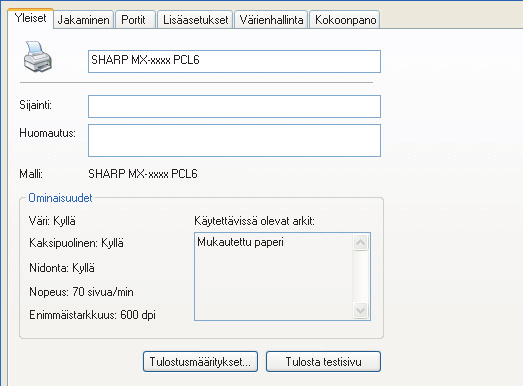This screenshot has height=386, width=523.
Task: Click the printer icon
Action: click(x=38, y=56)
